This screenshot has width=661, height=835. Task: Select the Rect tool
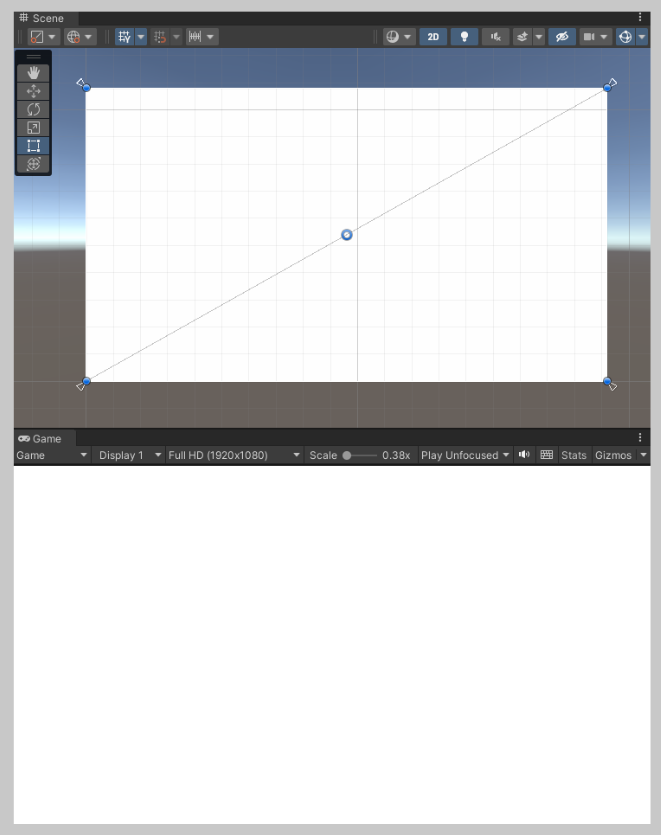(x=34, y=145)
